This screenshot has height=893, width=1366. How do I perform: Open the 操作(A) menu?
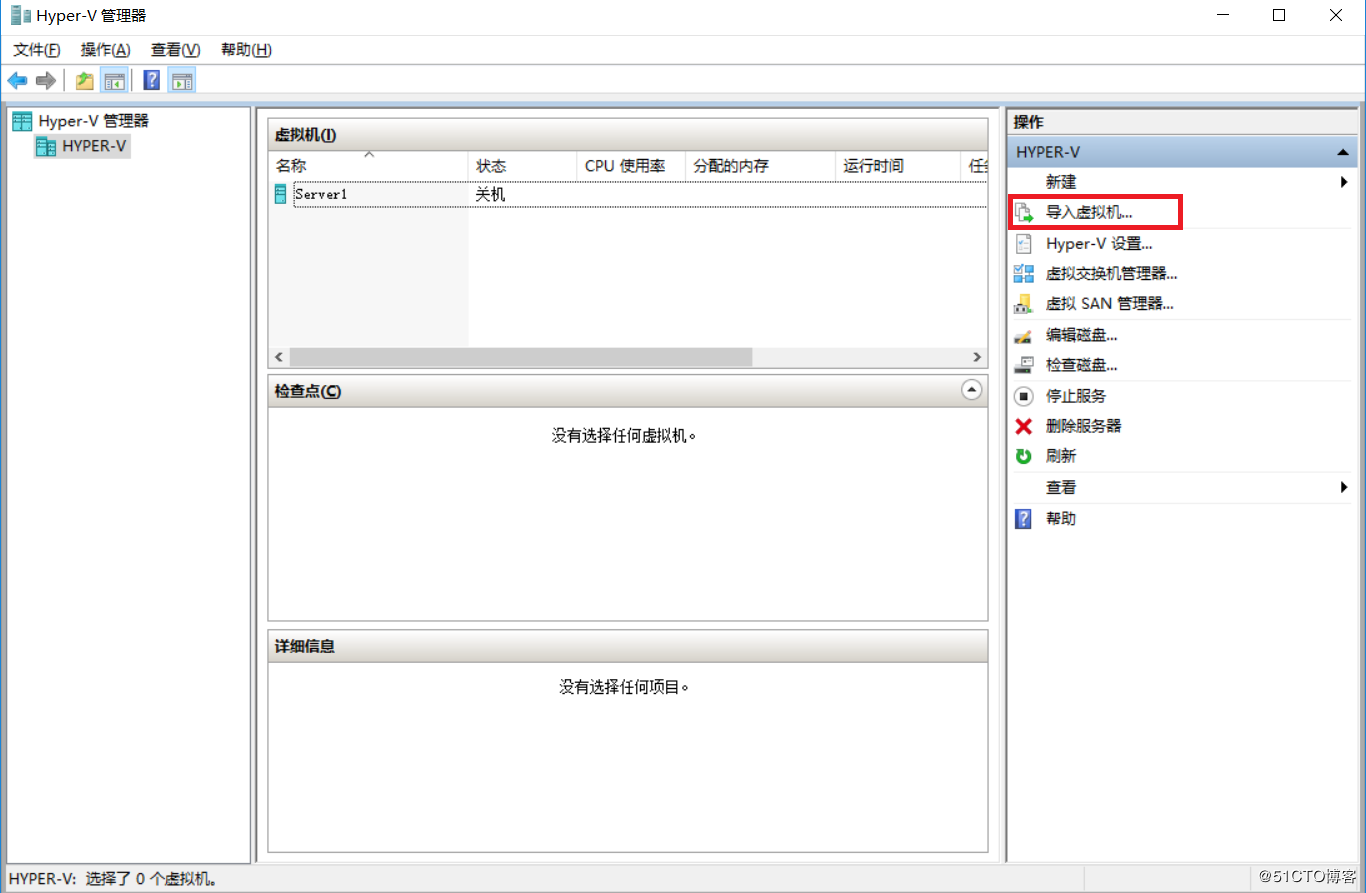coord(104,49)
